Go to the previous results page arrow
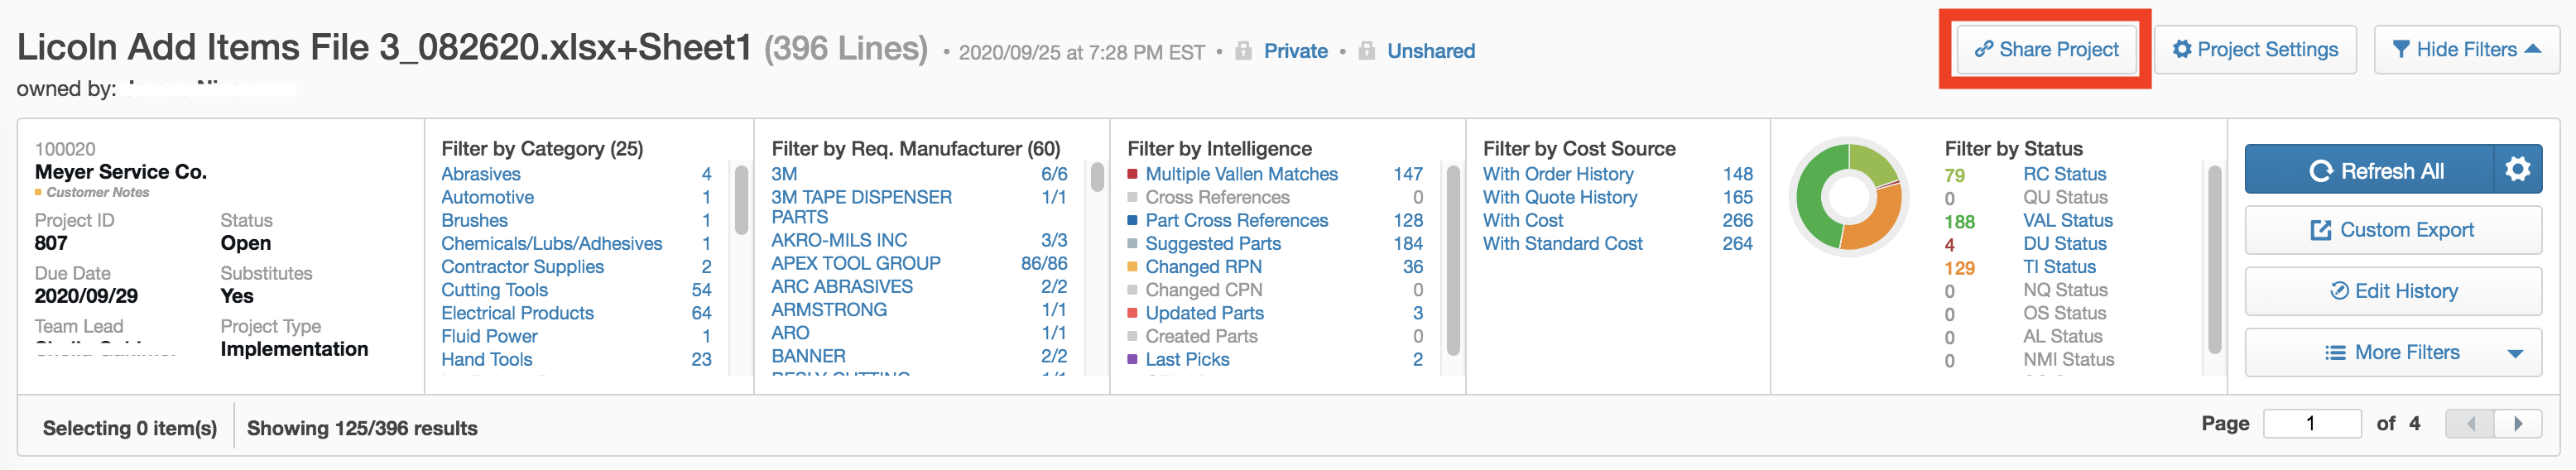 coord(2470,424)
